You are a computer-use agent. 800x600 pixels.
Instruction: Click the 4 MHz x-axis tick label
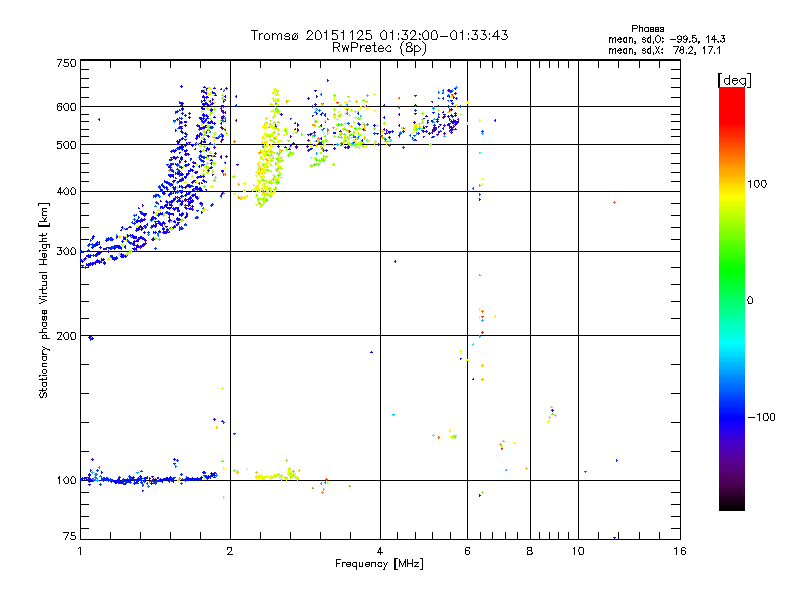(x=380, y=551)
